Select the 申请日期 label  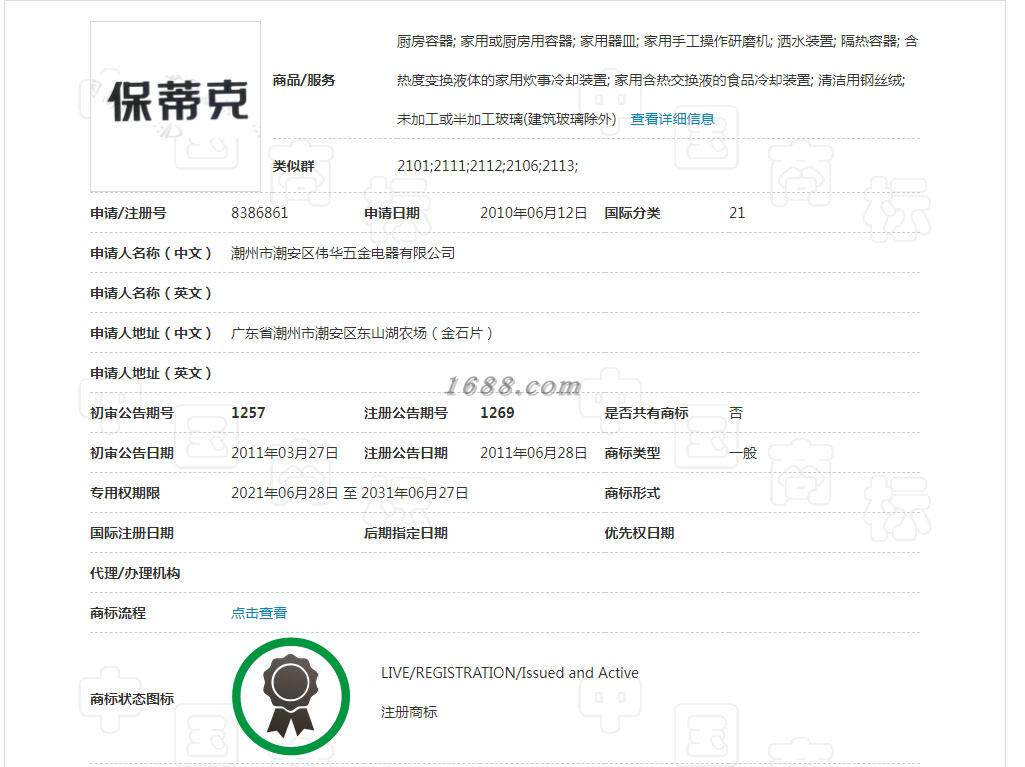[392, 213]
